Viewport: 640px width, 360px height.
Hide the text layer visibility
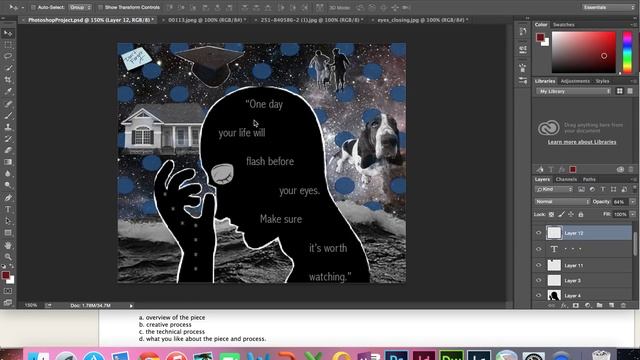tap(538, 249)
